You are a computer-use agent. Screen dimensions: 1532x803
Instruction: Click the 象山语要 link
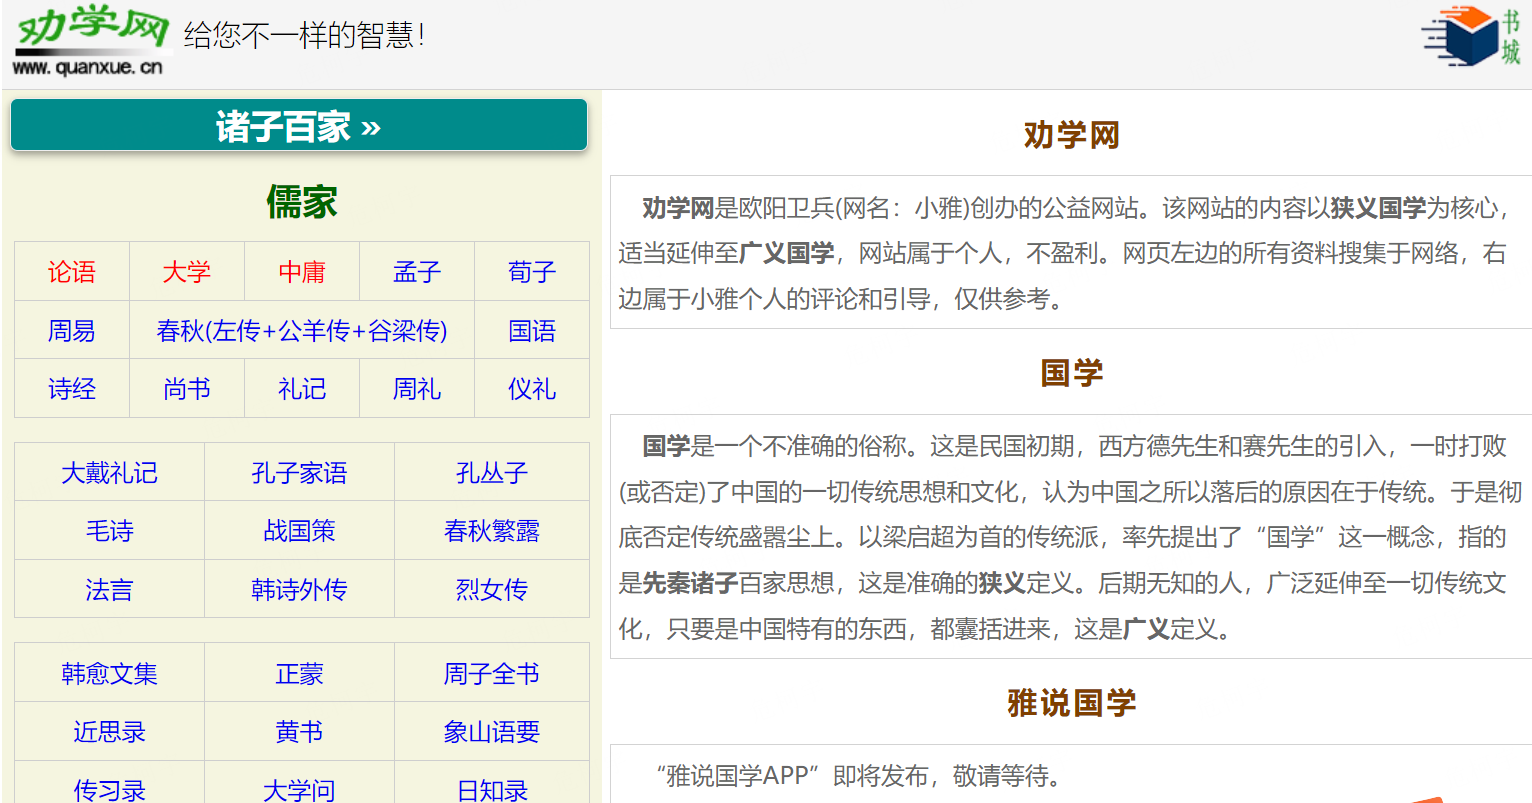click(492, 732)
